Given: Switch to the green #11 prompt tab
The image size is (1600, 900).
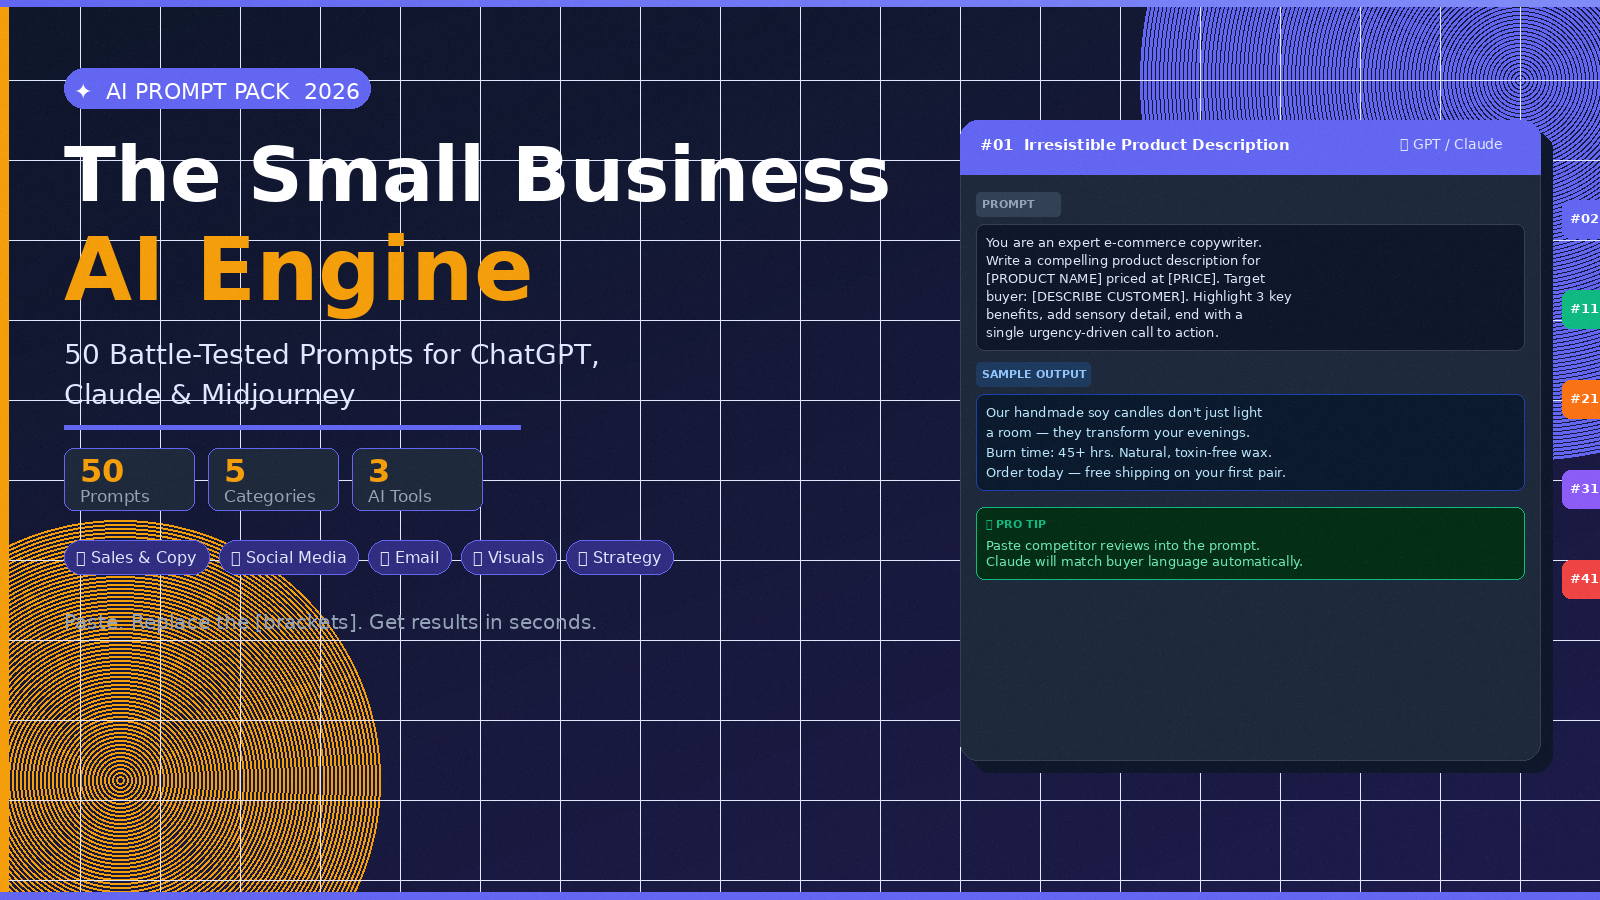Looking at the screenshot, I should click(1581, 309).
